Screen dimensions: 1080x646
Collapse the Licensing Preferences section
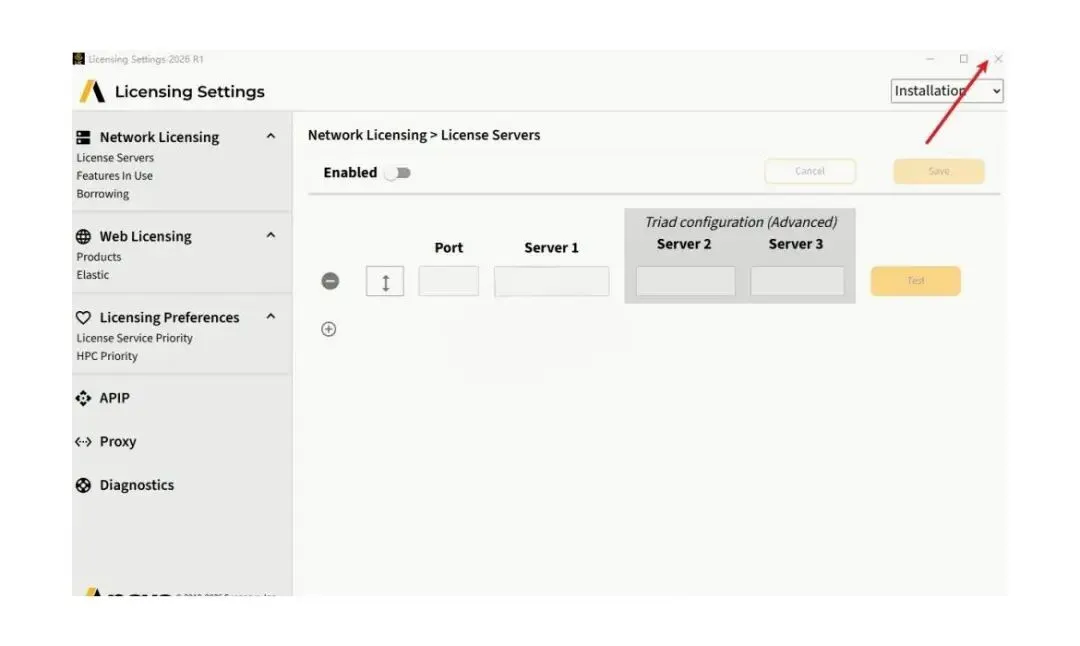tap(271, 317)
